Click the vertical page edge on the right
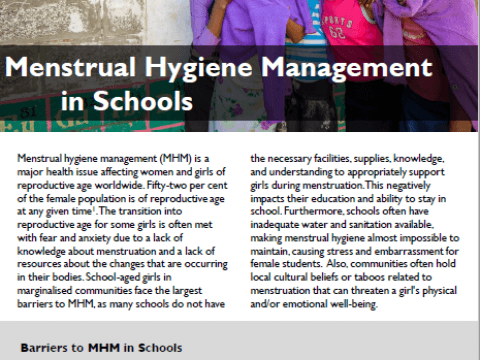Viewport: 480px width, 360px height. pyautogui.click(x=479, y=180)
